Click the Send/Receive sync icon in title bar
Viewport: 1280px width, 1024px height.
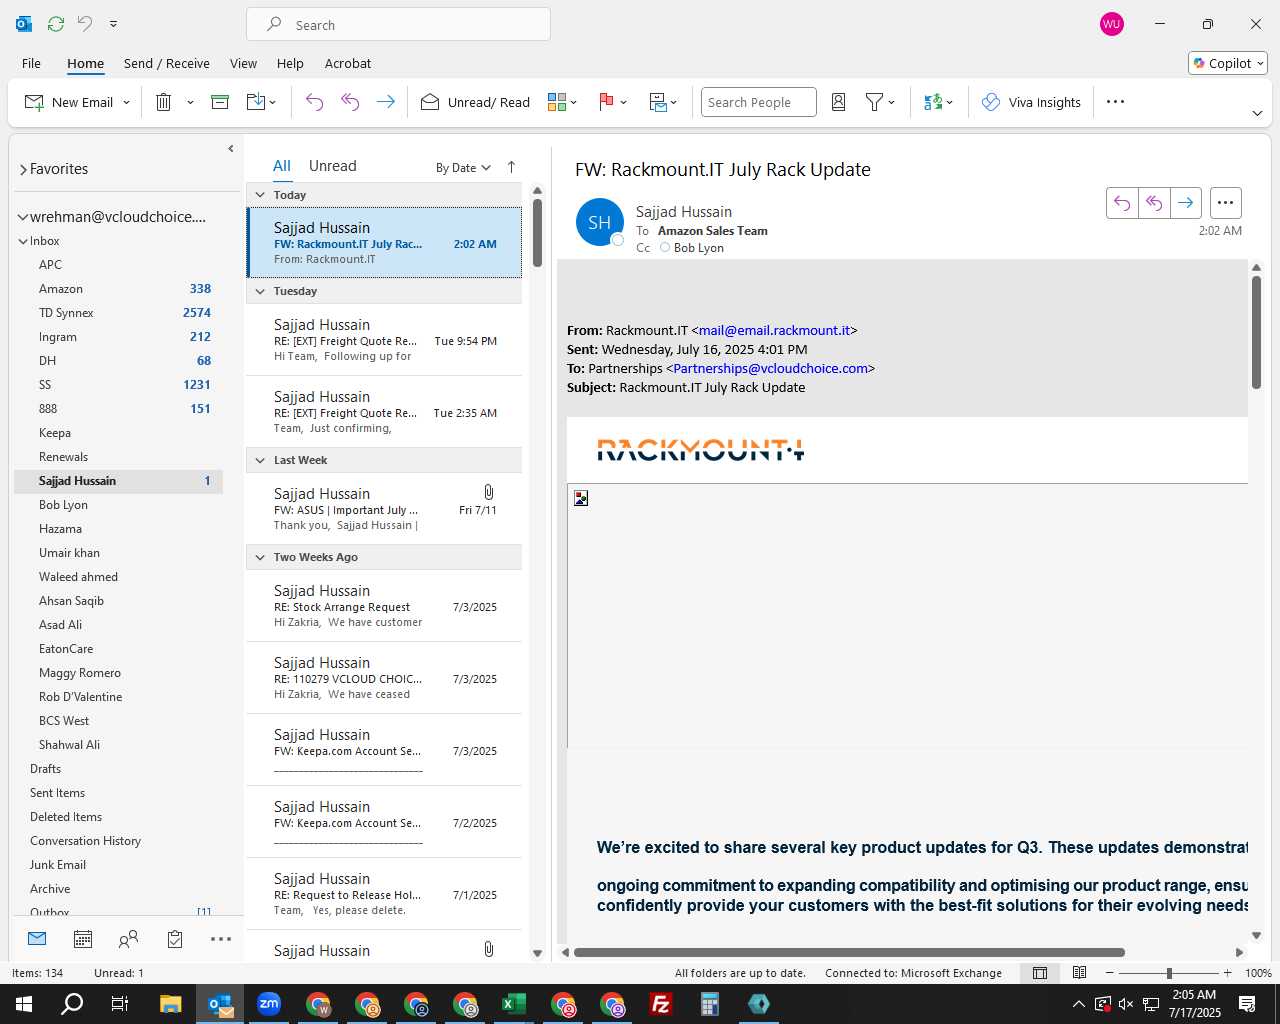click(x=56, y=24)
